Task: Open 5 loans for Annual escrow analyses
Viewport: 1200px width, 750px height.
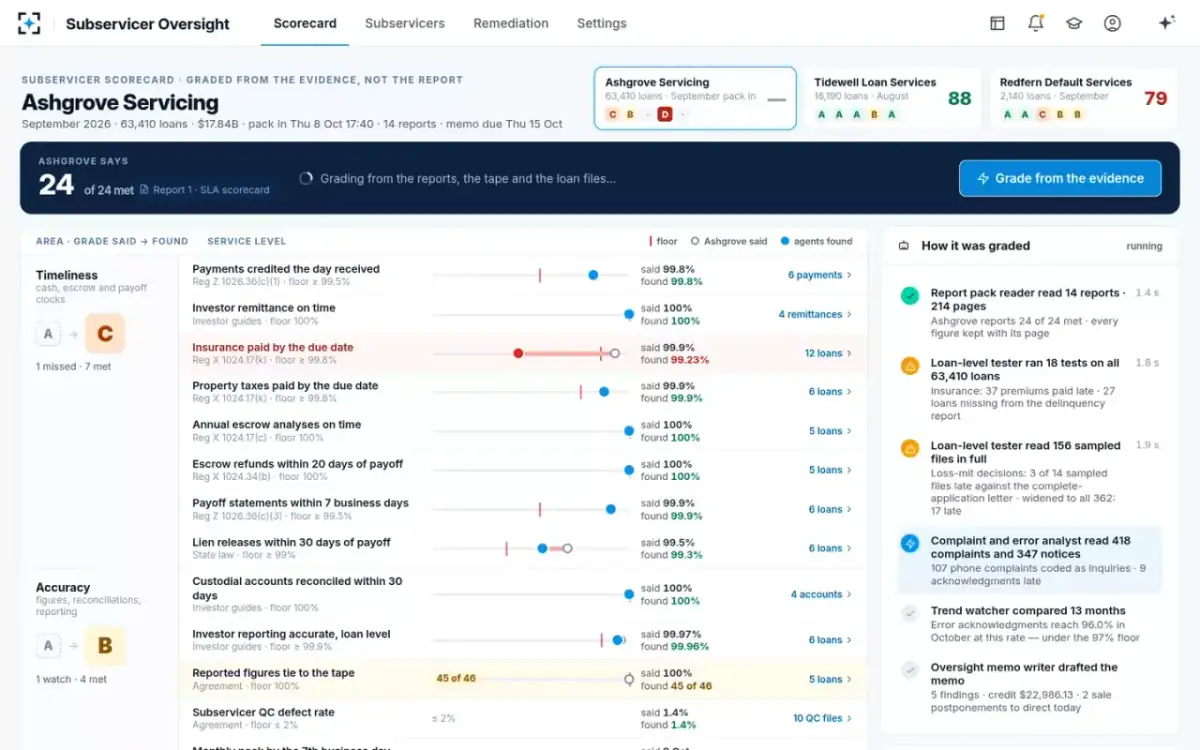Action: tap(830, 431)
